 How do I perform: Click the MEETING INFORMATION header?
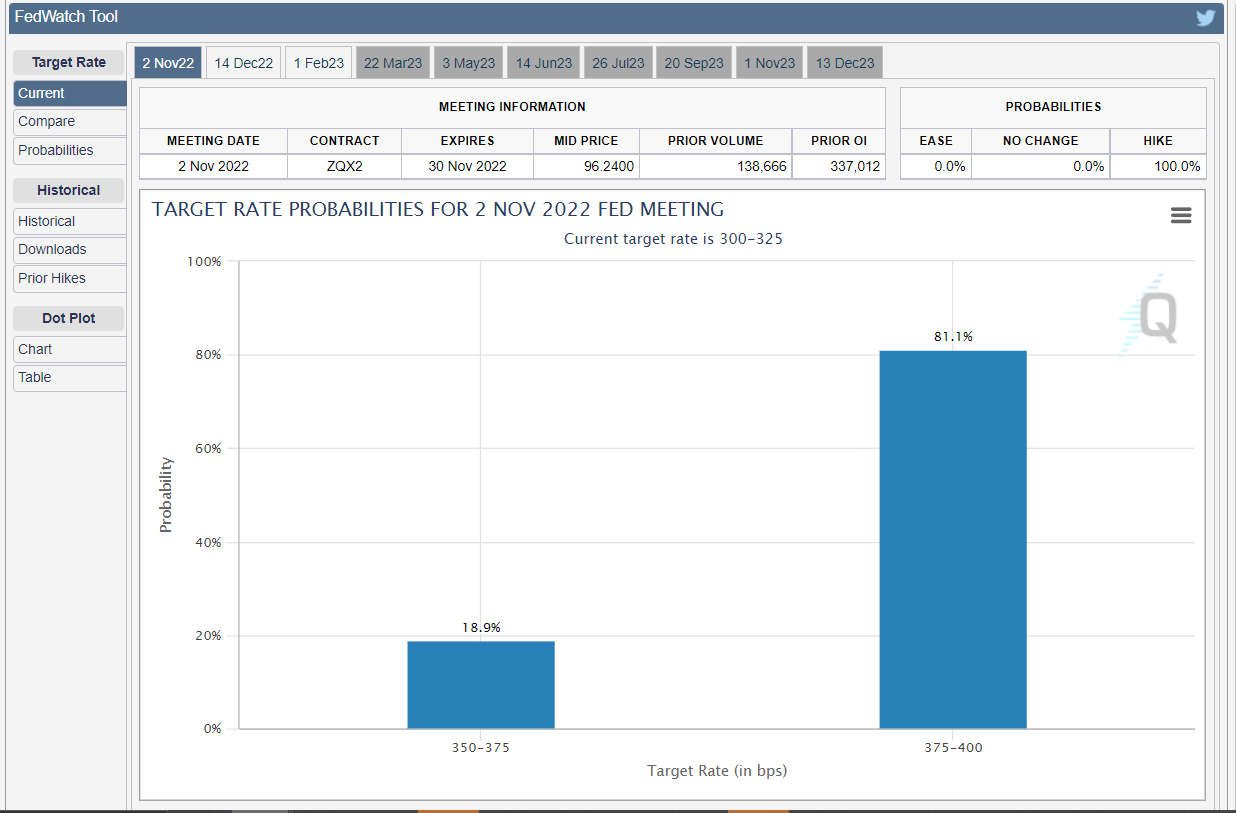(512, 107)
